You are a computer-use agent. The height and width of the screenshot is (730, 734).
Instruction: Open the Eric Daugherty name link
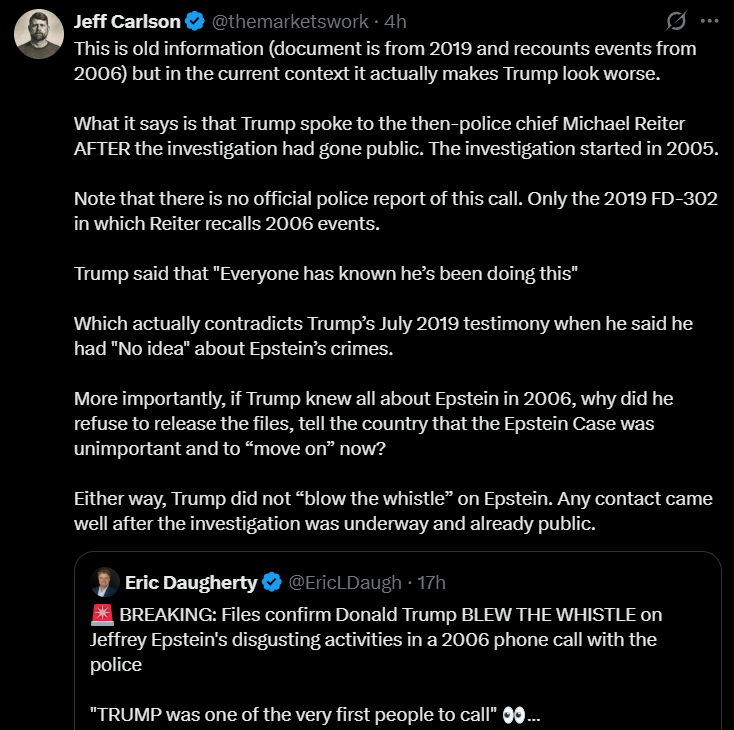click(x=191, y=583)
